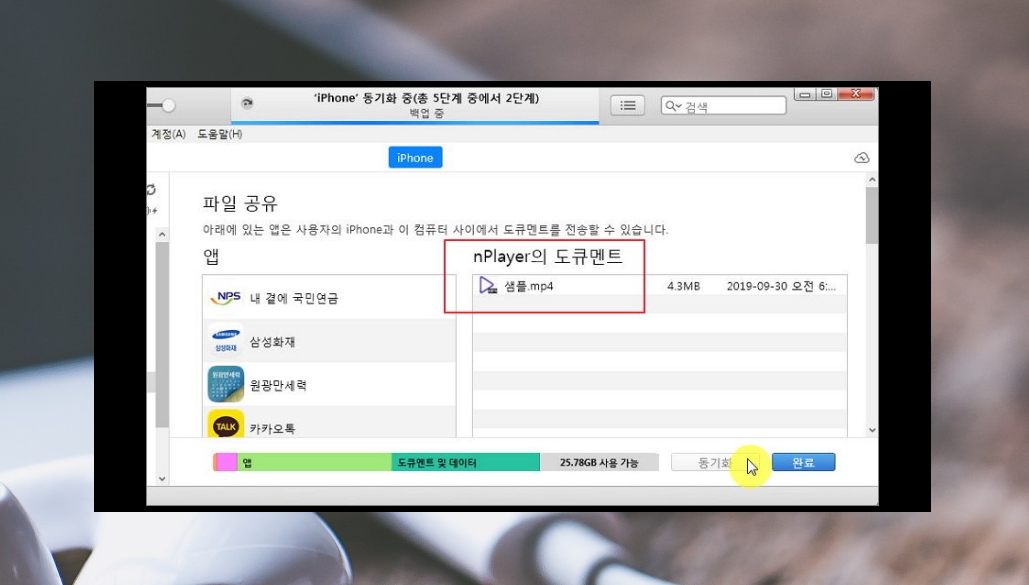Maximize the iTunes window
The height and width of the screenshot is (585, 1029).
[826, 94]
